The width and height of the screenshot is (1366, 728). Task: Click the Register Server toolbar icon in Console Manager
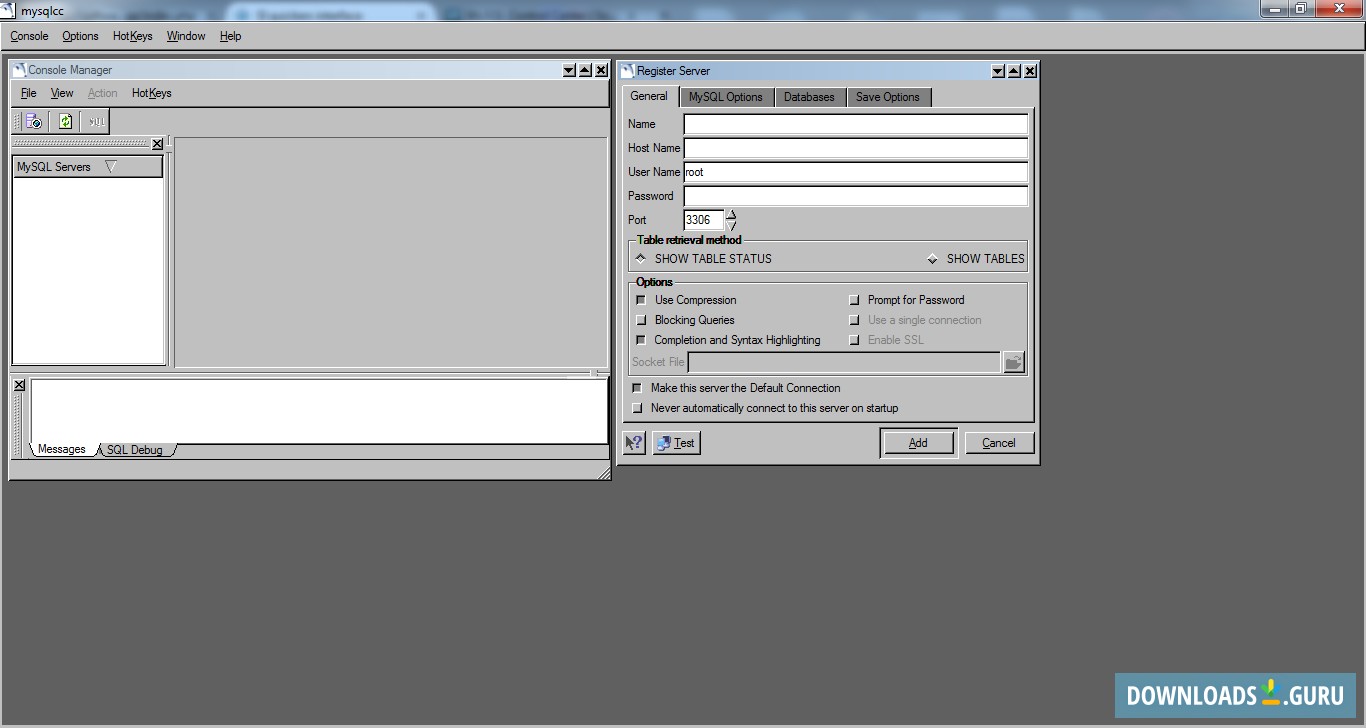tap(34, 121)
